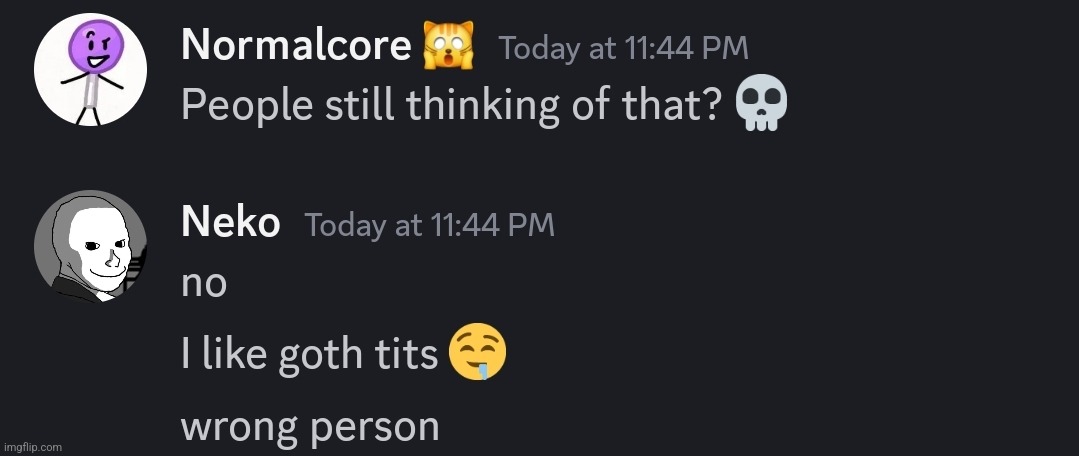Image resolution: width=1079 pixels, height=456 pixels.
Task: Click the imgflip.com watermark
Action: coord(32,447)
